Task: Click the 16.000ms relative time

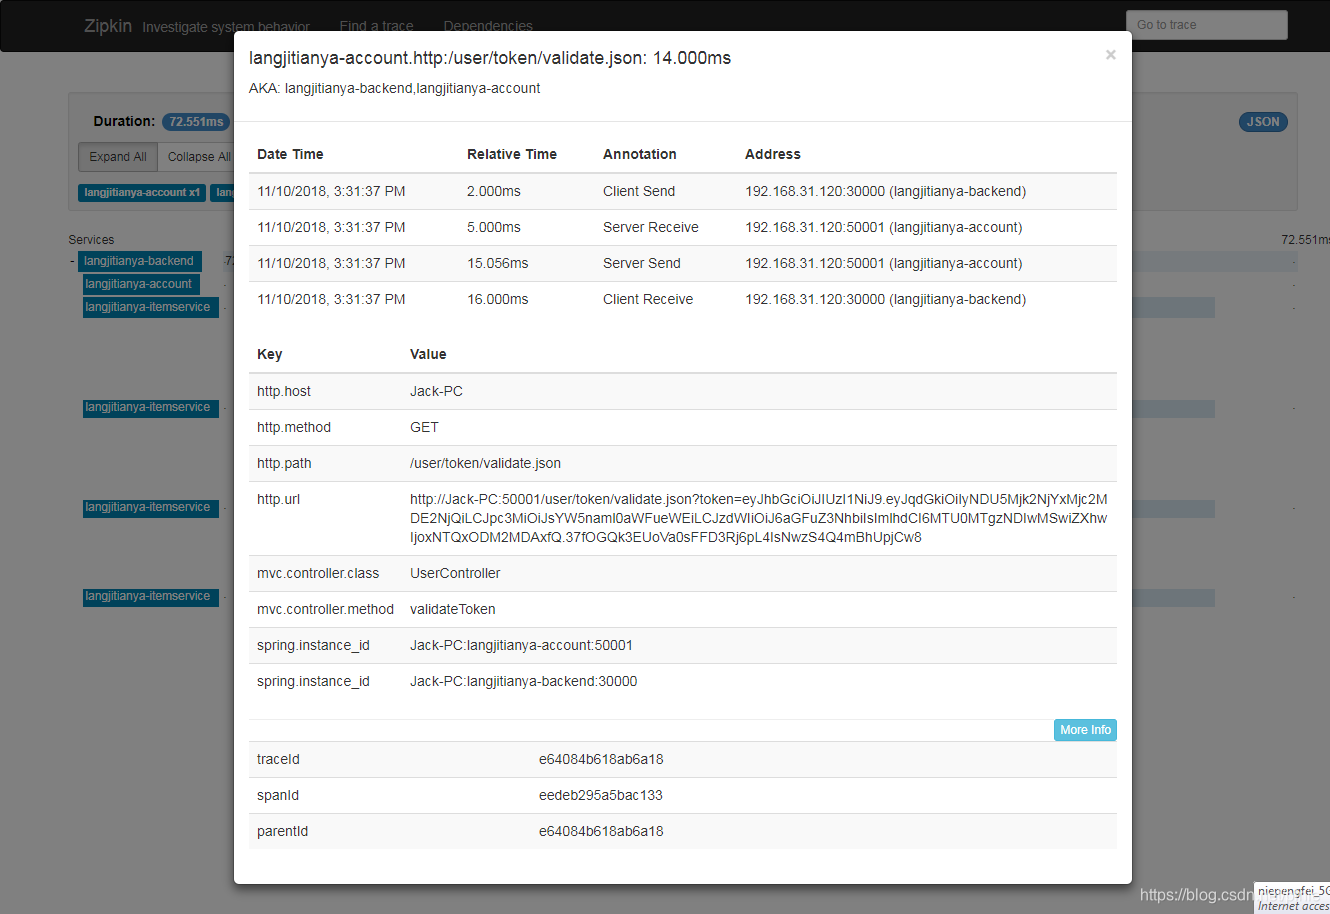Action: 498,299
